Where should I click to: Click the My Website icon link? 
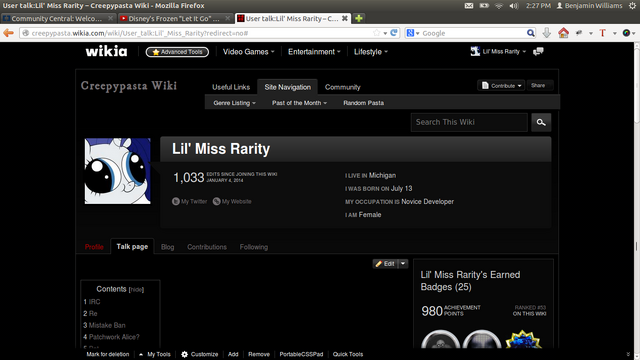point(217,201)
